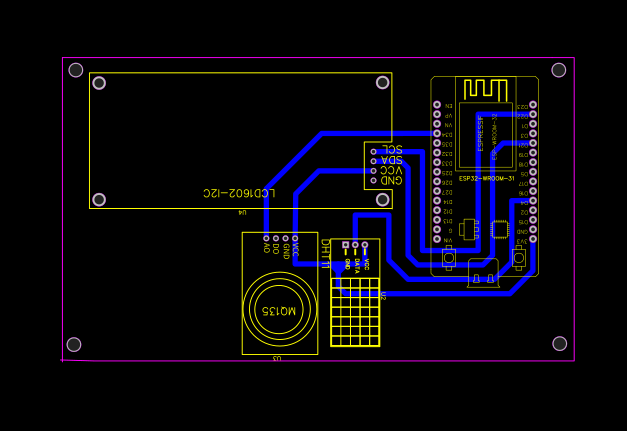Click the MQ135 VCC pad
The width and height of the screenshot is (627, 431).
point(295,239)
